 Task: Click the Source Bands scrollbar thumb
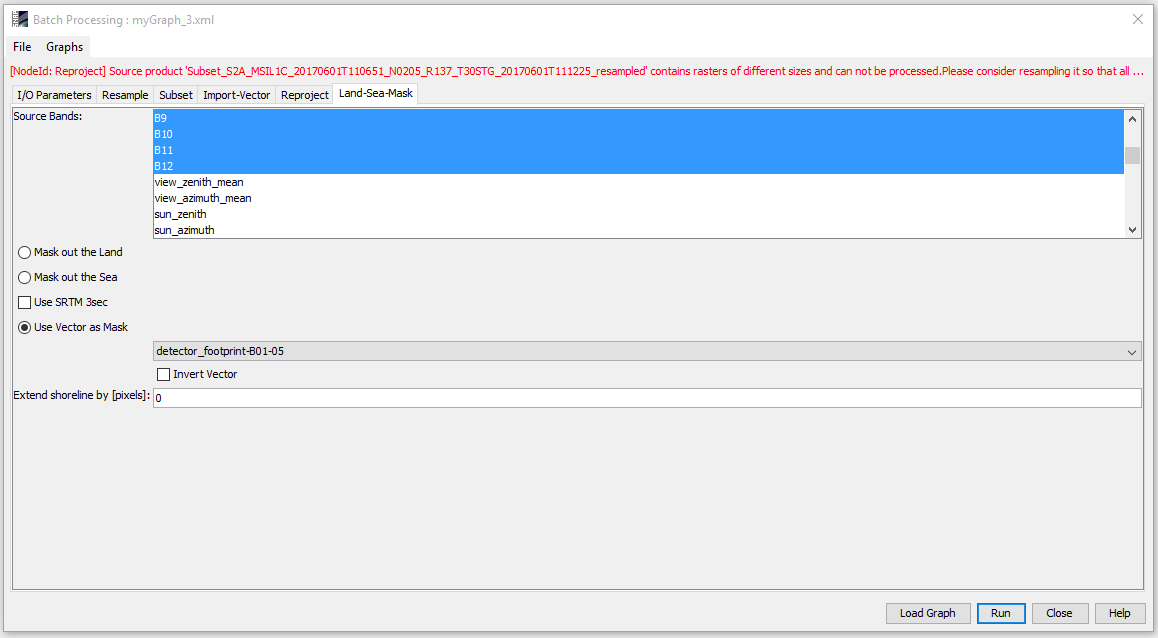[x=1132, y=155]
